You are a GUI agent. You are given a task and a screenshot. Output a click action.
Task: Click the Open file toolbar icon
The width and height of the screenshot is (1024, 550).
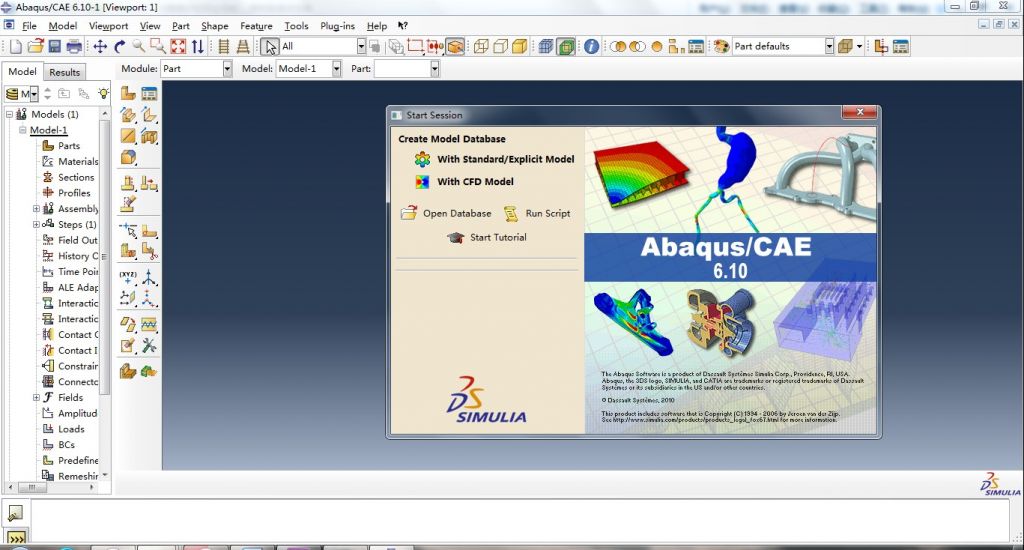(x=35, y=46)
